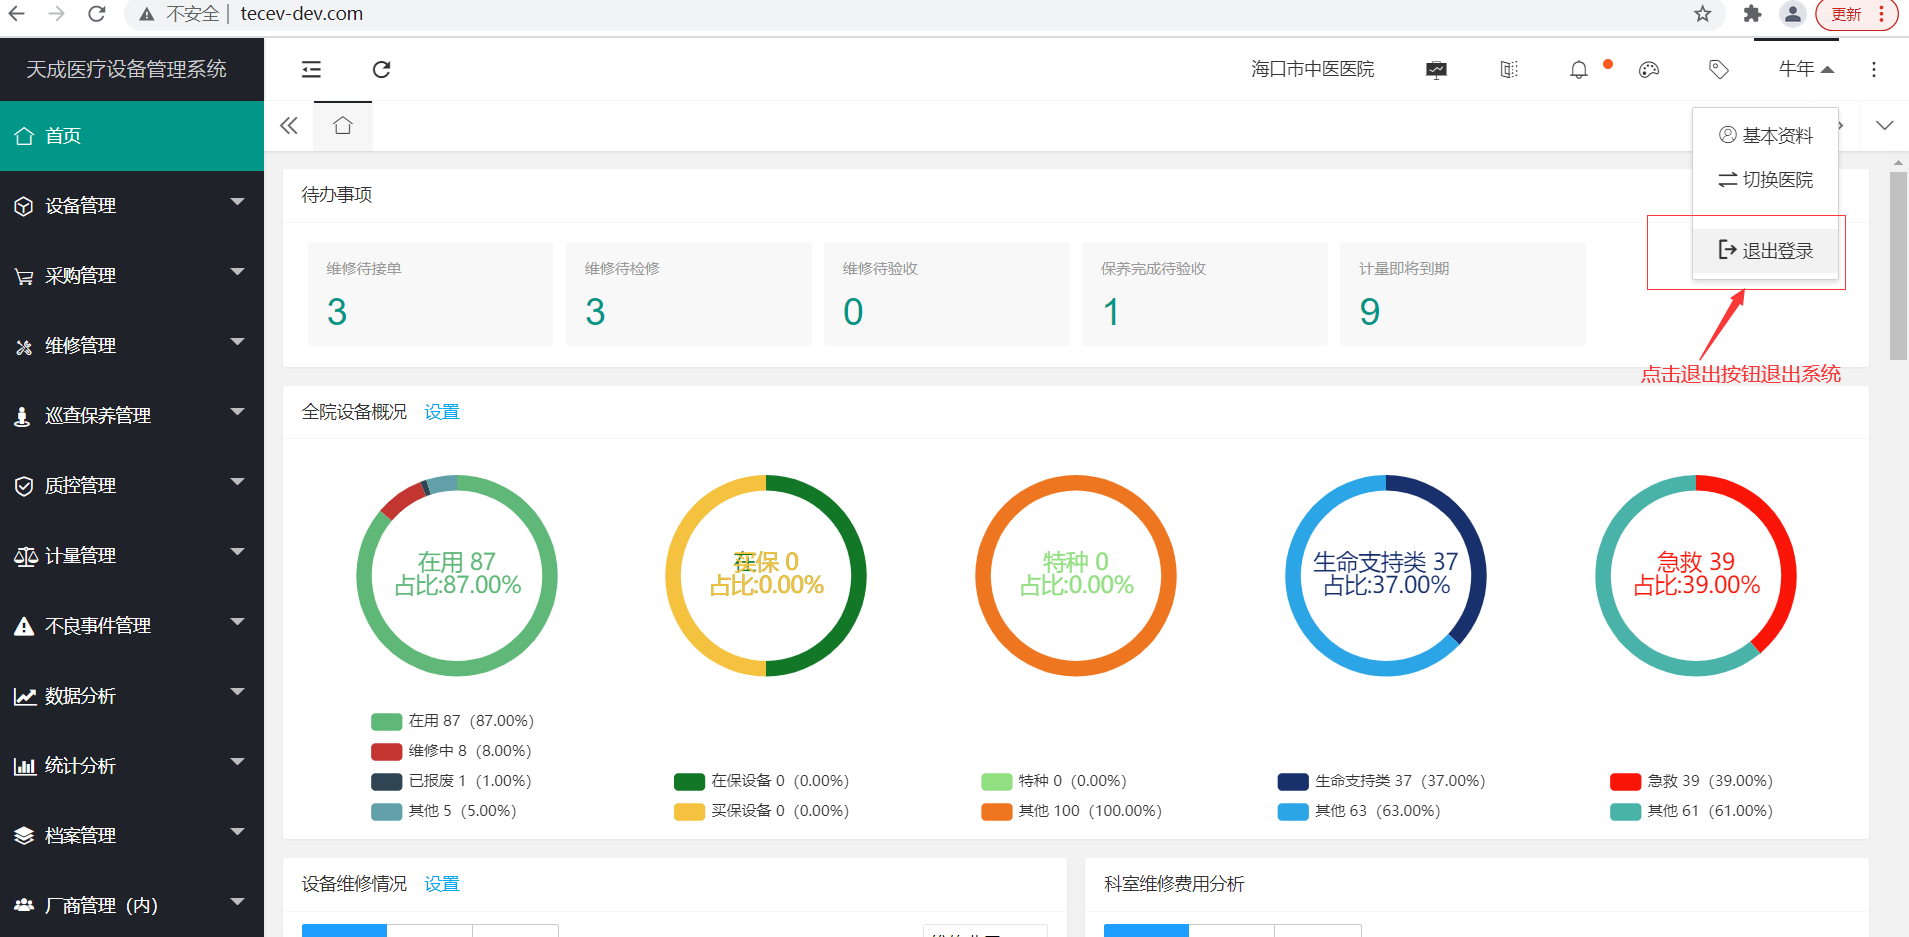Click the 首页 home menu item
The width and height of the screenshot is (1909, 937).
[132, 136]
